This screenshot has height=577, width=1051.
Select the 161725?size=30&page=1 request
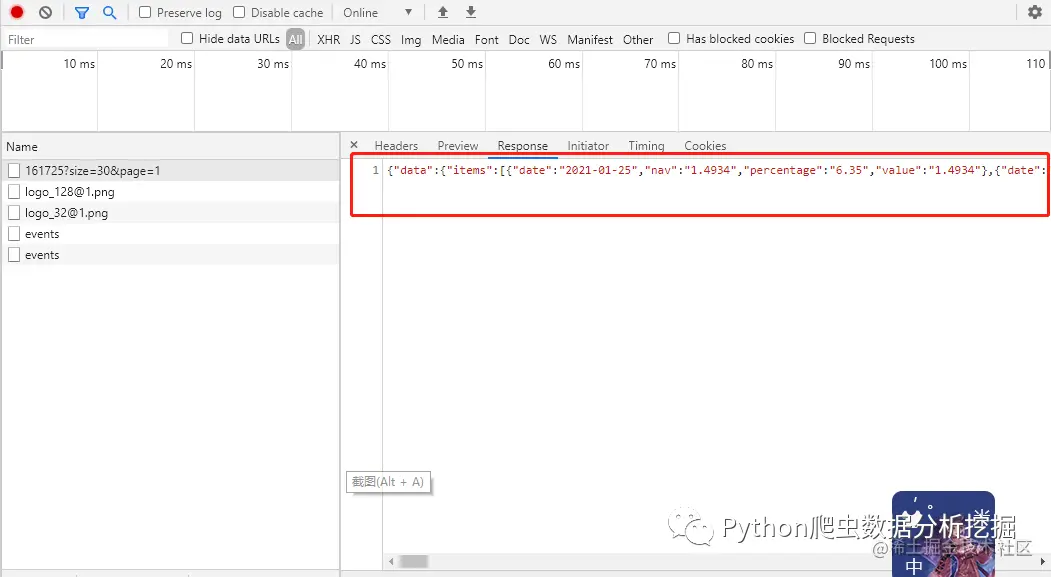pyautogui.click(x=92, y=171)
